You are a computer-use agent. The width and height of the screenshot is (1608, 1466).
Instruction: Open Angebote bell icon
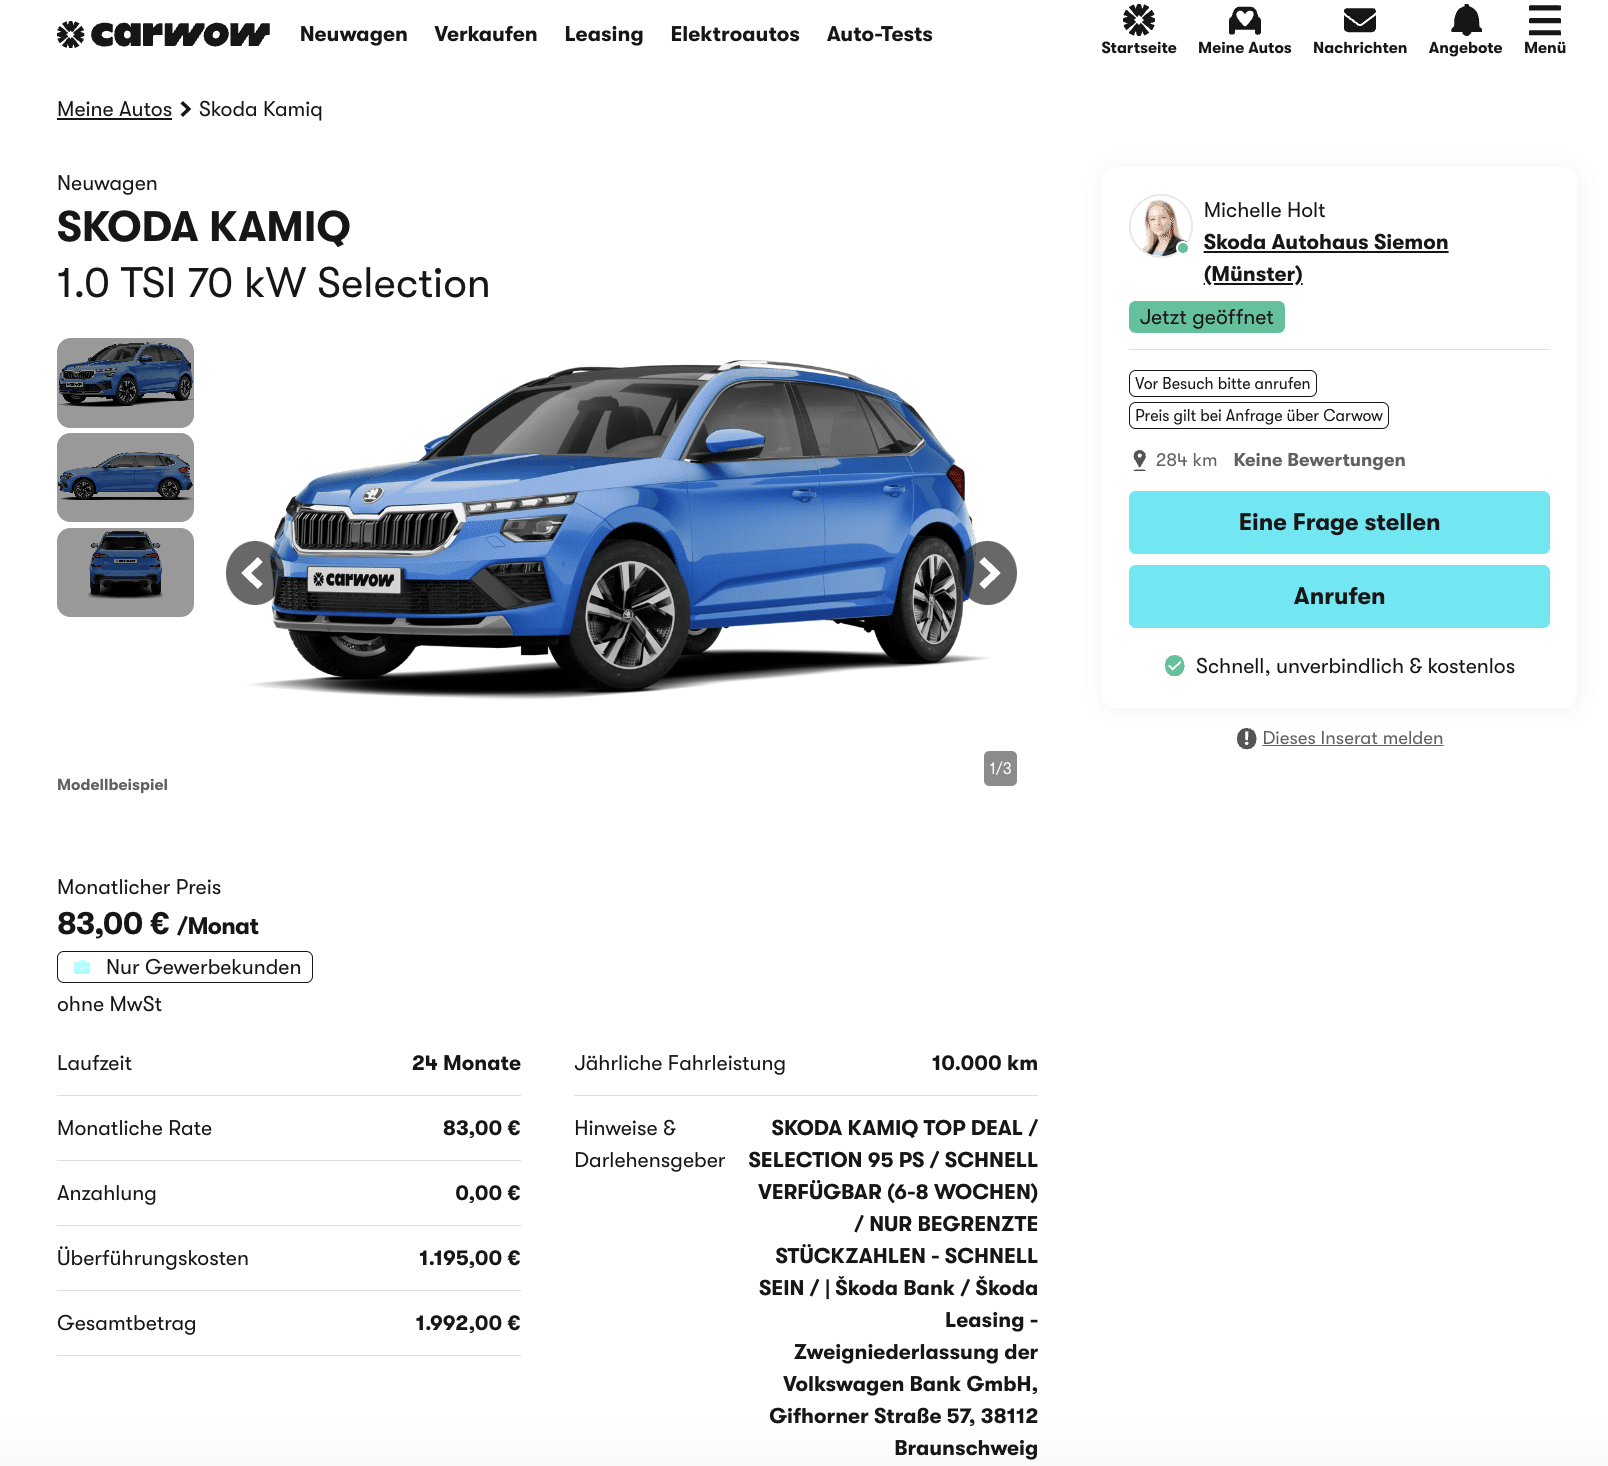[x=1465, y=20]
